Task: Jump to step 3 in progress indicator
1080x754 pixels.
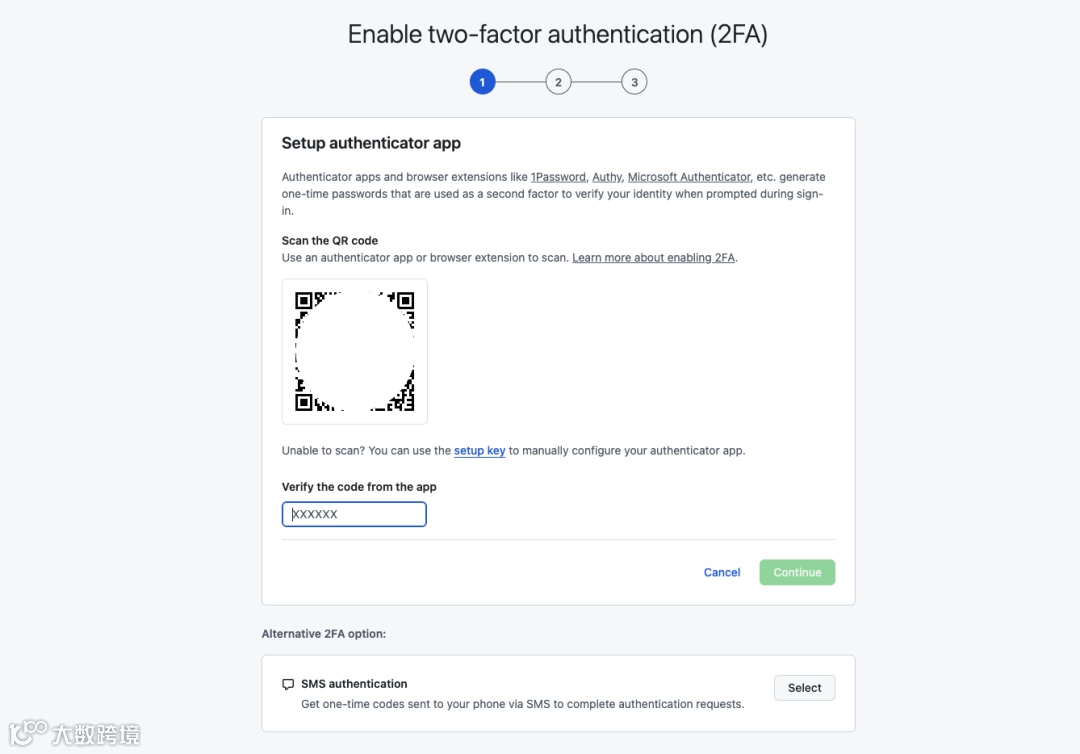Action: pyautogui.click(x=634, y=82)
